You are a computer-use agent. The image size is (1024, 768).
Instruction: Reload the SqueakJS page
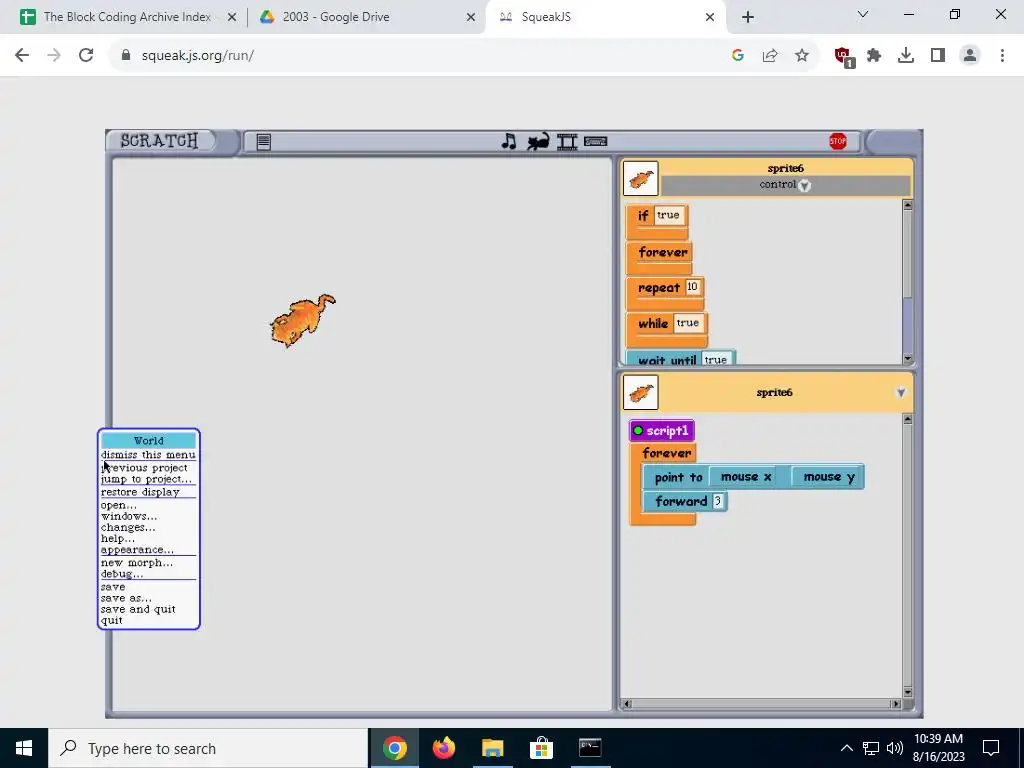pos(86,56)
